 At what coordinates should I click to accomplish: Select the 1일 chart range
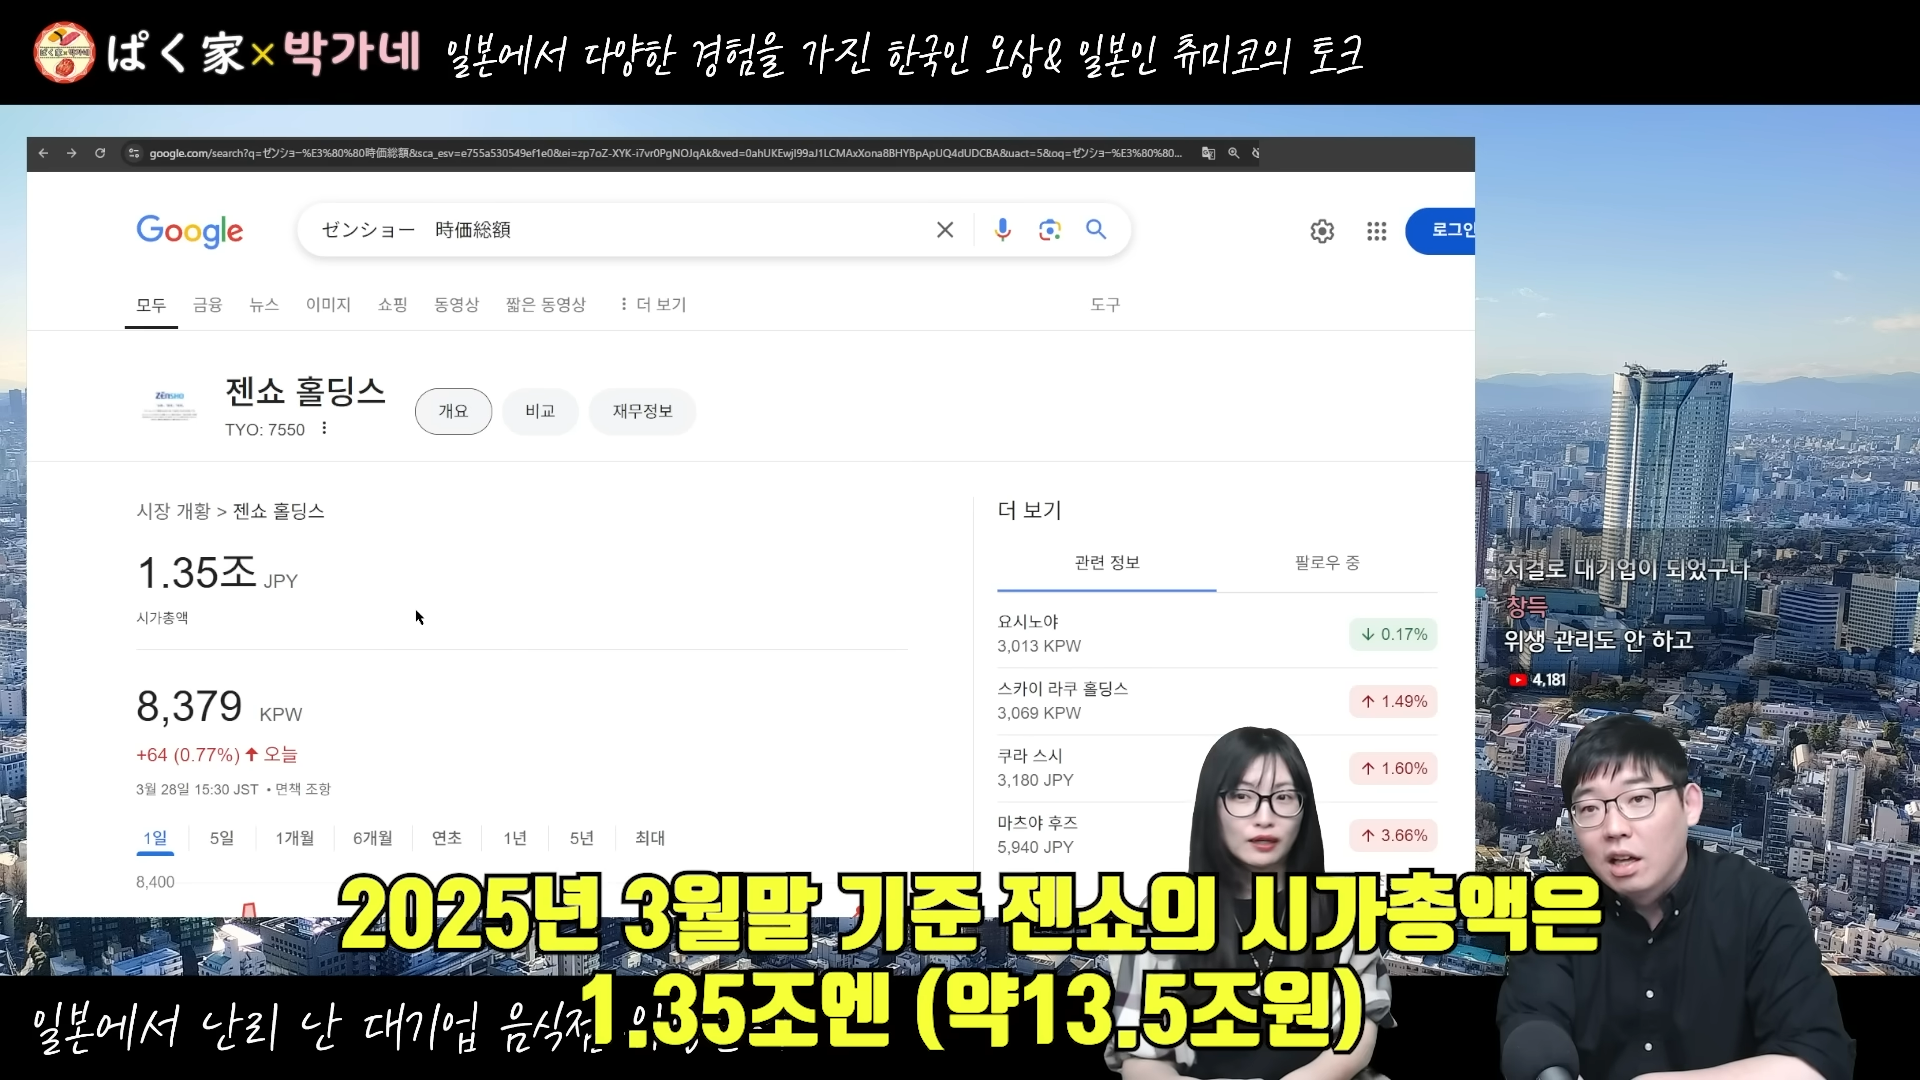pos(155,838)
